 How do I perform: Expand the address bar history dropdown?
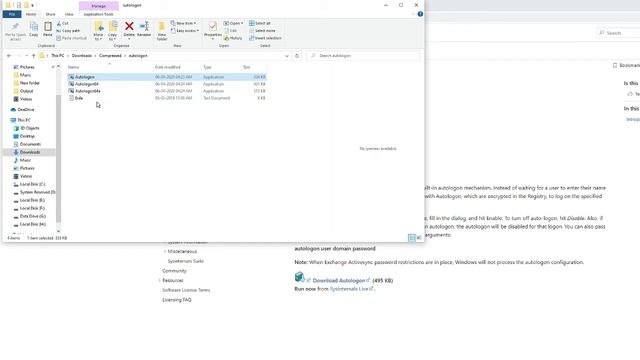coord(287,56)
